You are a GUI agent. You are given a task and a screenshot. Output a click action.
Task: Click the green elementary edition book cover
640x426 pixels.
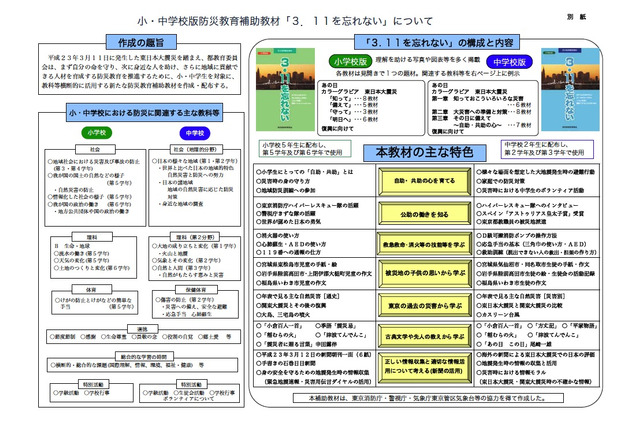click(285, 89)
